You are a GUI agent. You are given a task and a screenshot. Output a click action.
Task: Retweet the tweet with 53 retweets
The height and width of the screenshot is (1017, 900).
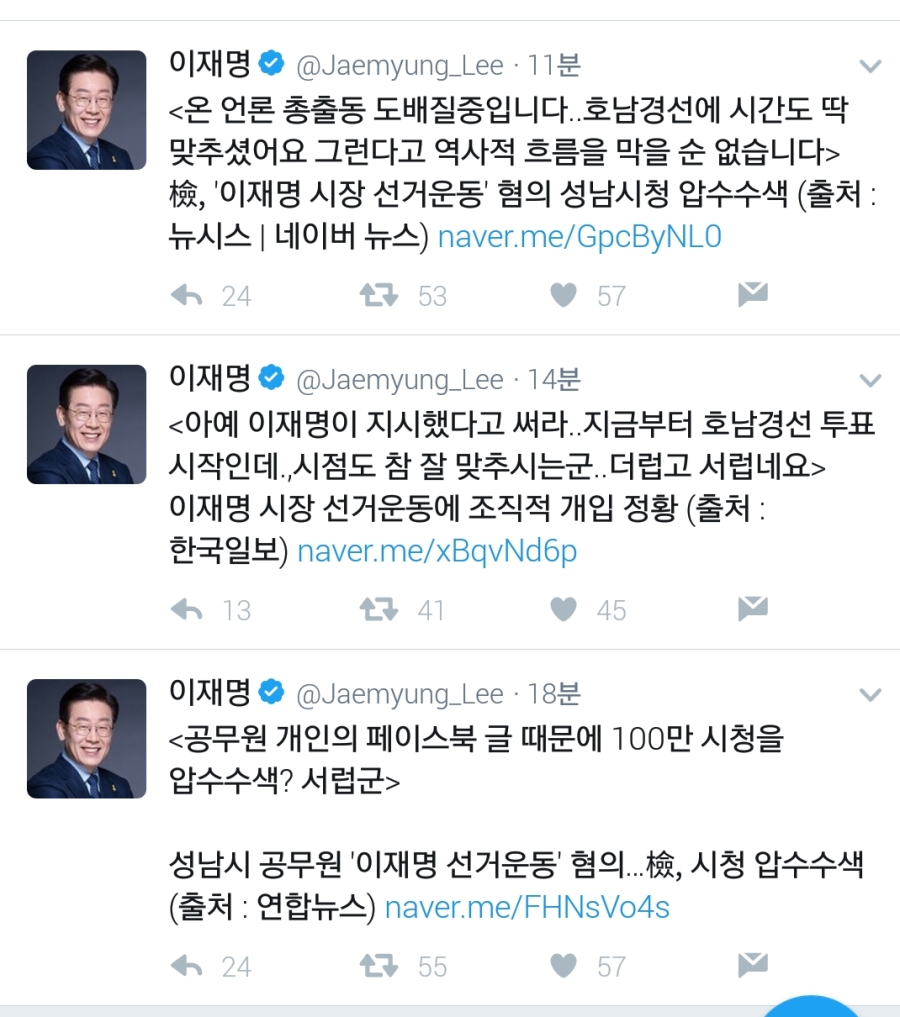tap(379, 296)
